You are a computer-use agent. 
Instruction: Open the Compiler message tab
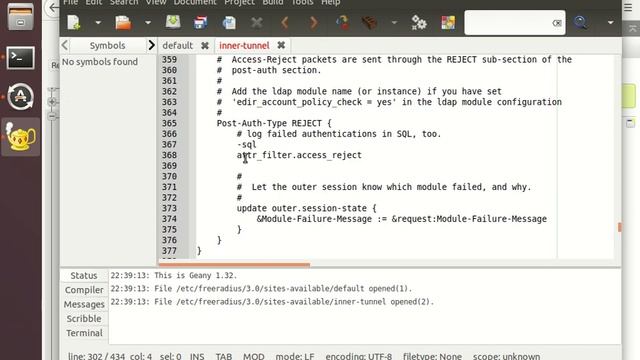(84, 290)
